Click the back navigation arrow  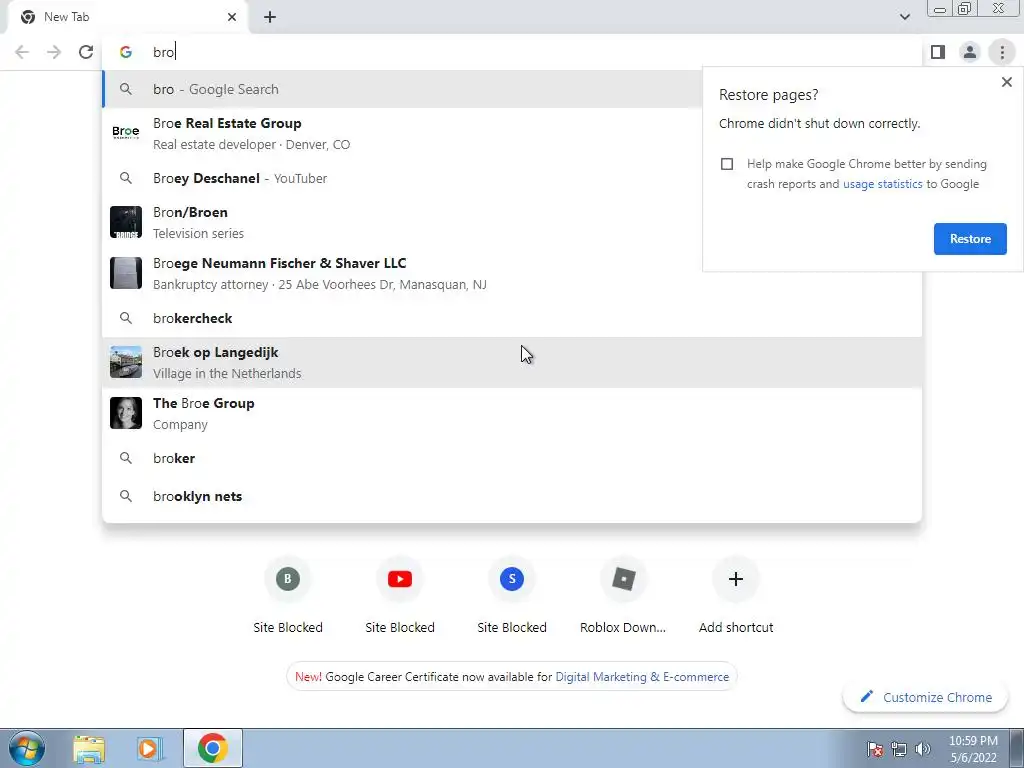point(22,52)
